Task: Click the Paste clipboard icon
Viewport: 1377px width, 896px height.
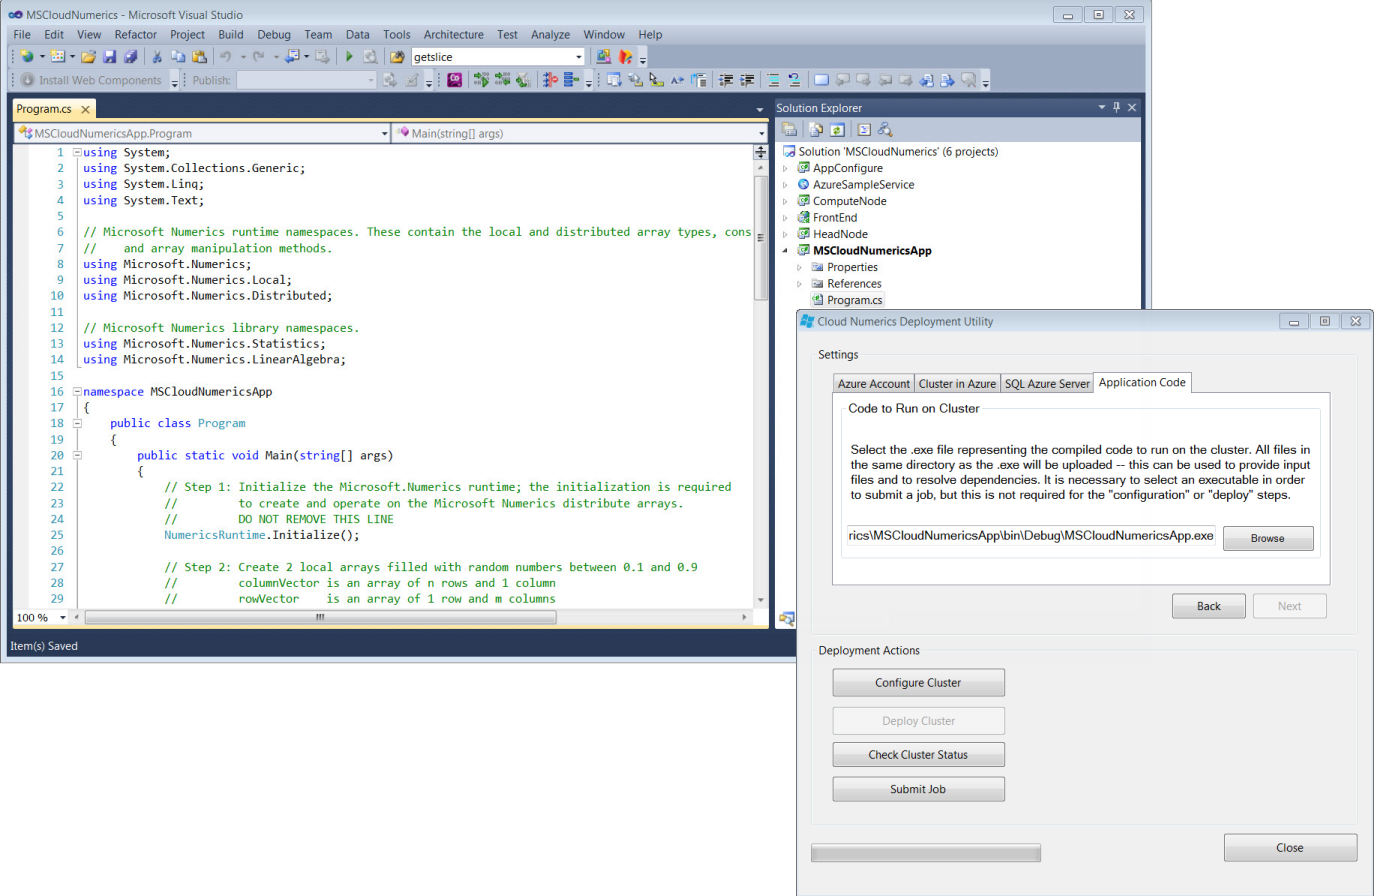Action: 199,57
